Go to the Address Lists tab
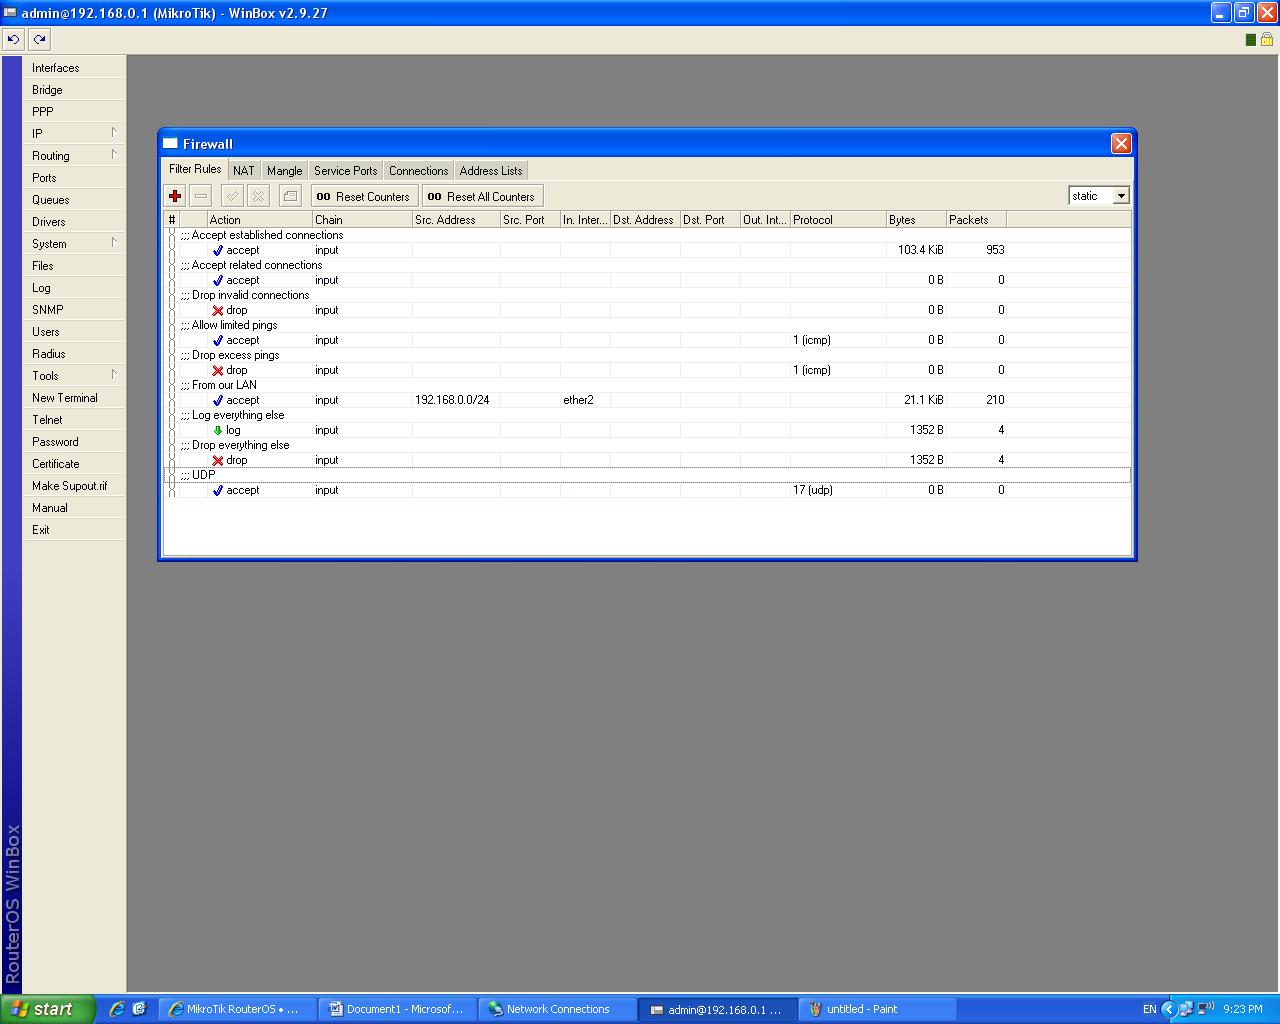 point(491,171)
